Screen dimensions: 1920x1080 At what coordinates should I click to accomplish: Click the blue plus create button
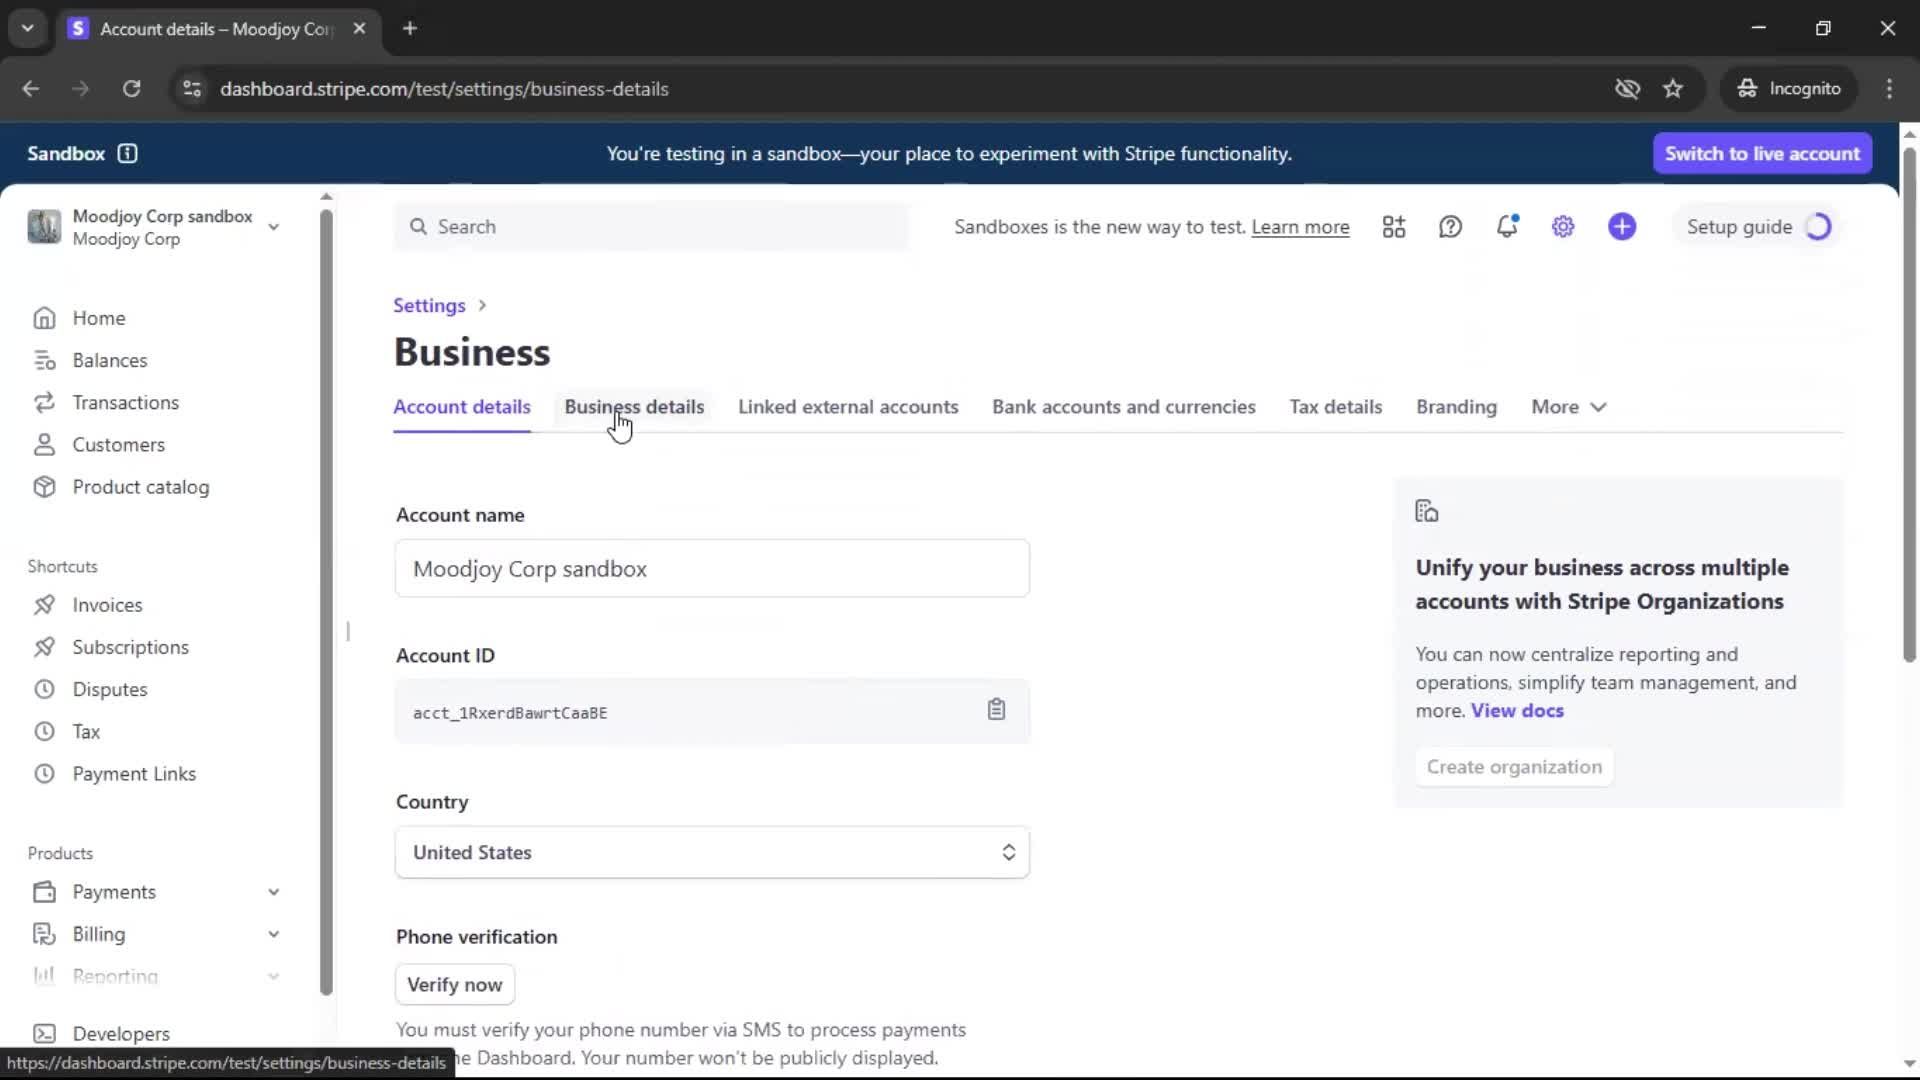1622,227
